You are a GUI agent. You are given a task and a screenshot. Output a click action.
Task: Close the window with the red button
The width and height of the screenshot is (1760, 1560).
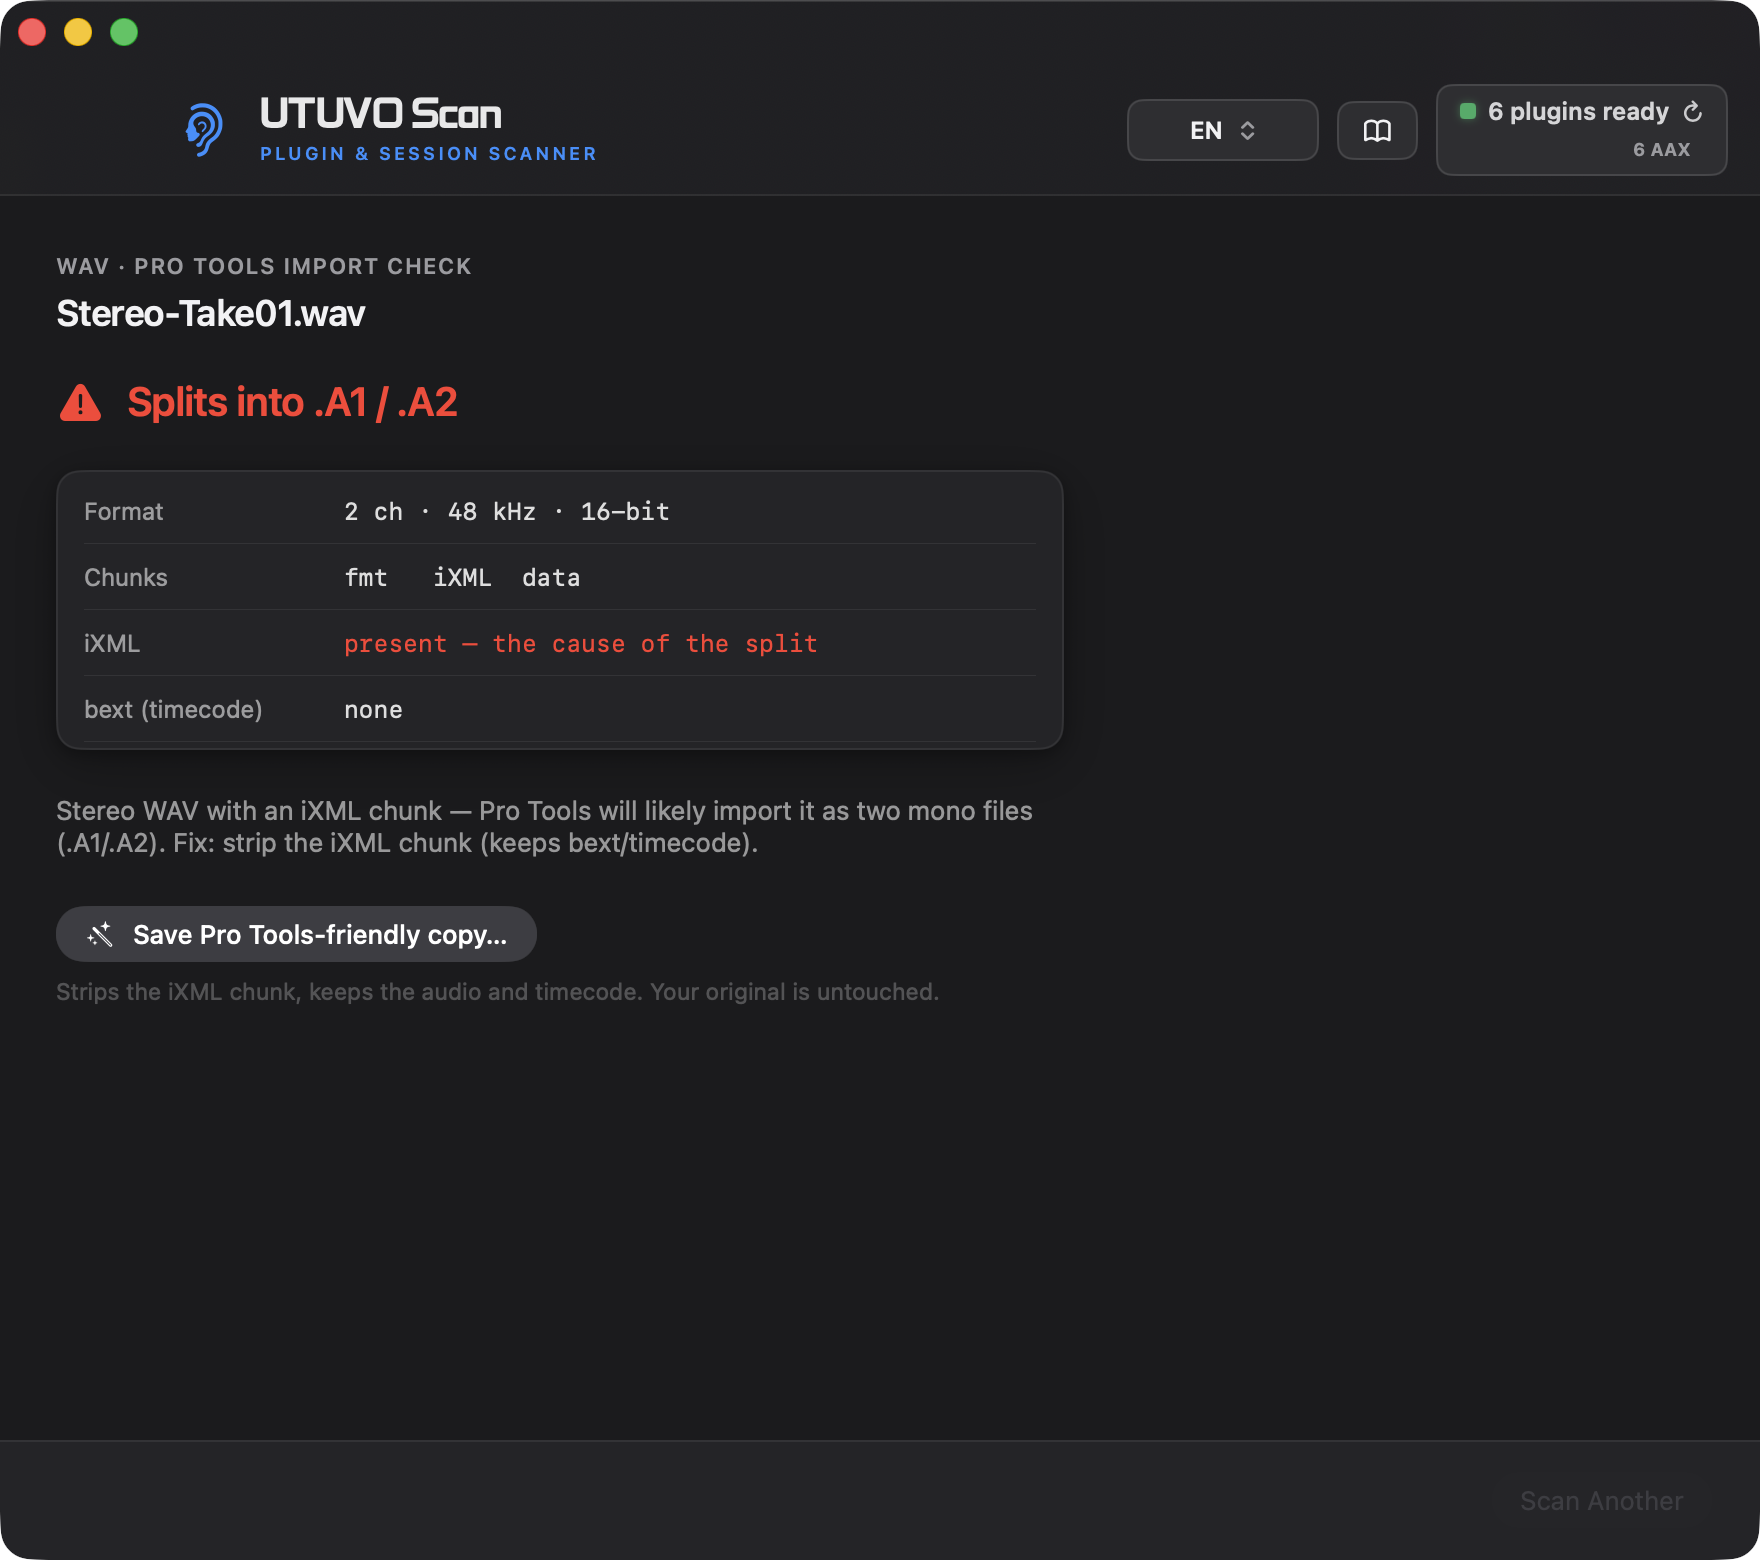tap(32, 32)
